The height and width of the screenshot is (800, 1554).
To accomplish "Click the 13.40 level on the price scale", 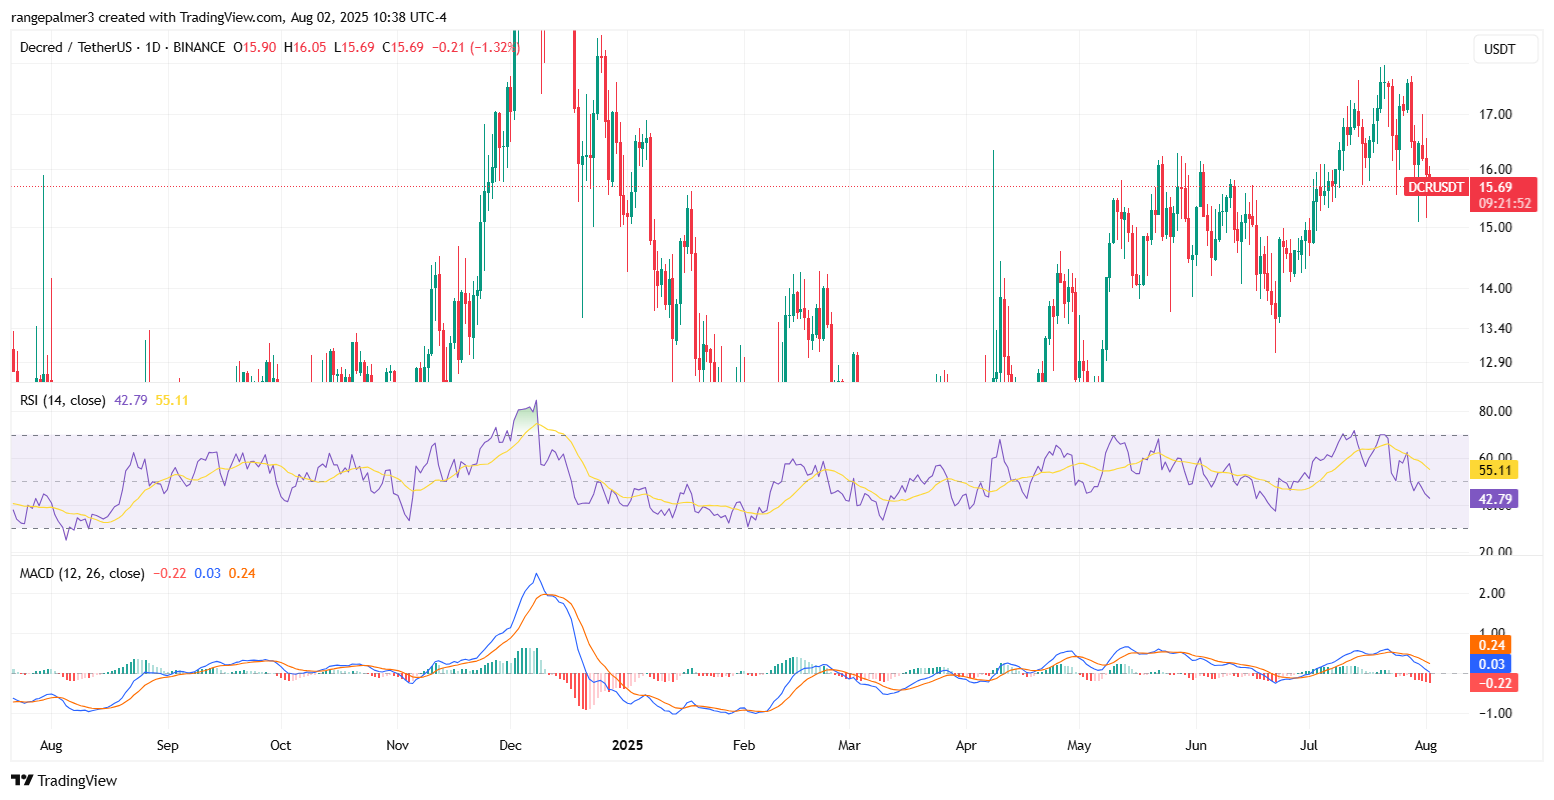I will 1495,328.
